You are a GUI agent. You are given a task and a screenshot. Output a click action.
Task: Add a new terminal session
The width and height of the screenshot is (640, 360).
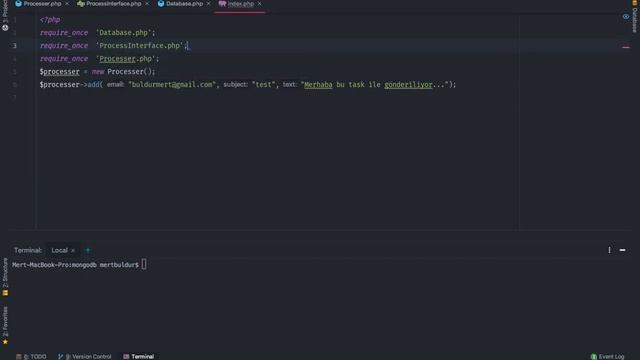88,250
